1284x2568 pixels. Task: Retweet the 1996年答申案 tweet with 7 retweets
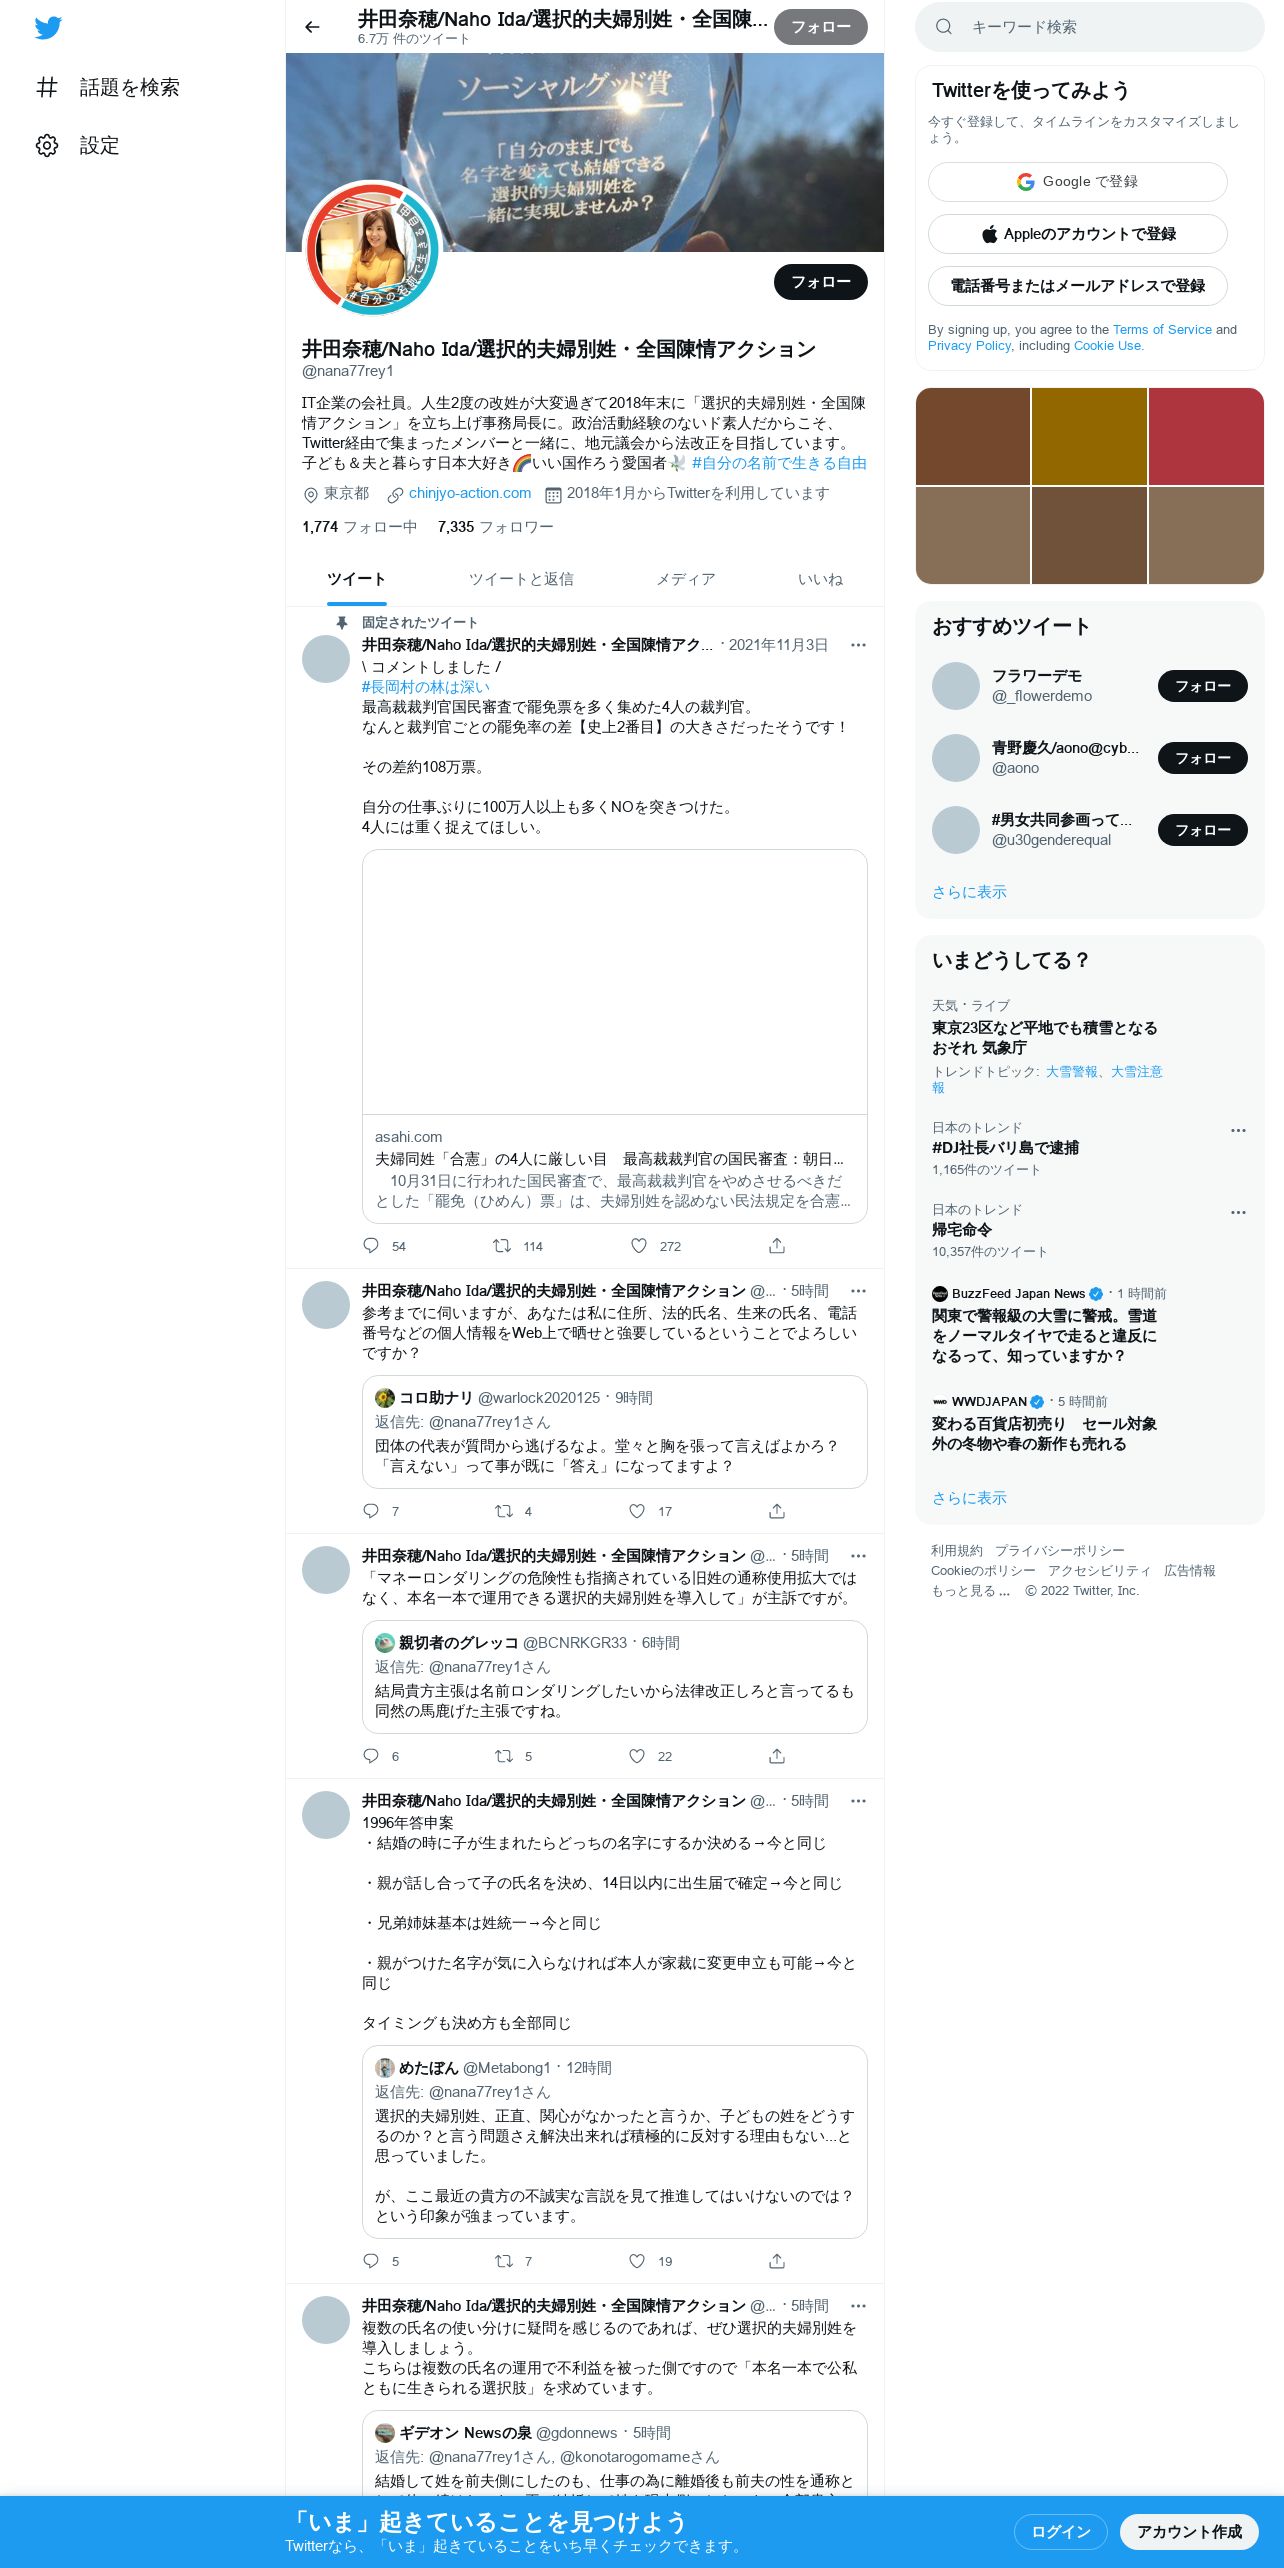(x=504, y=2260)
